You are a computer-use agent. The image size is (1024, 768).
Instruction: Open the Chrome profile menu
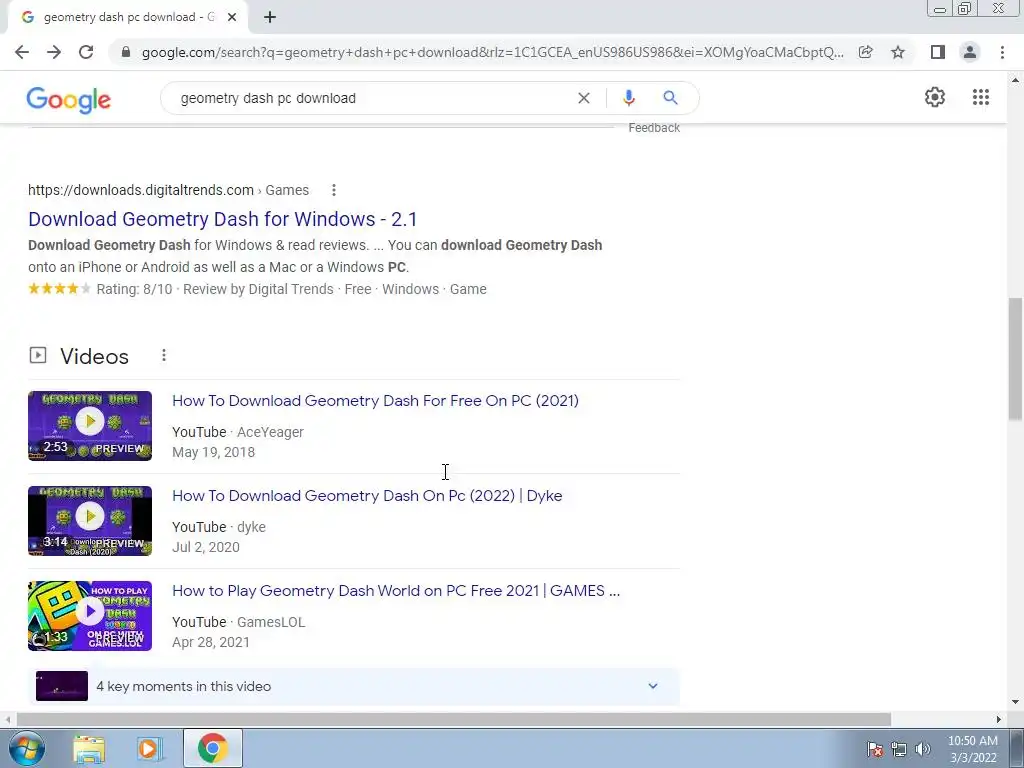click(x=970, y=52)
